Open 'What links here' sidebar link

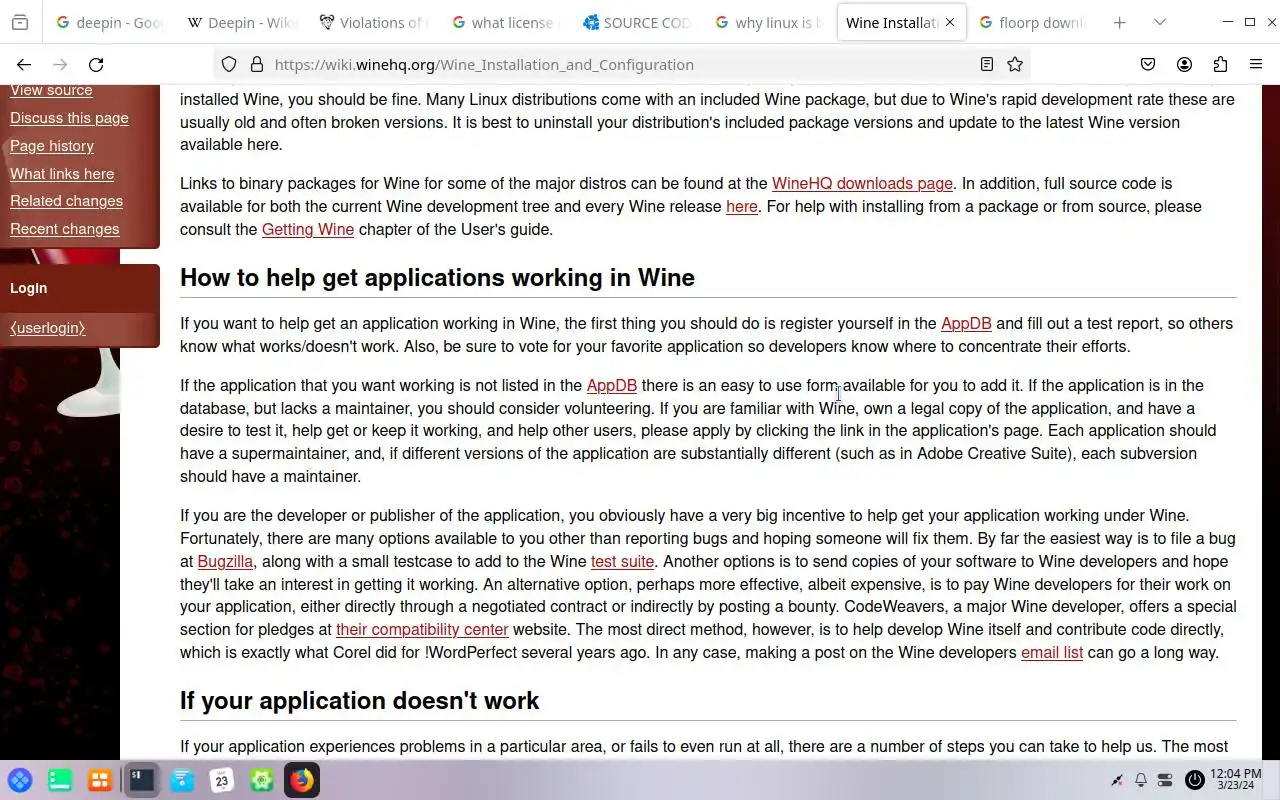pos(62,174)
